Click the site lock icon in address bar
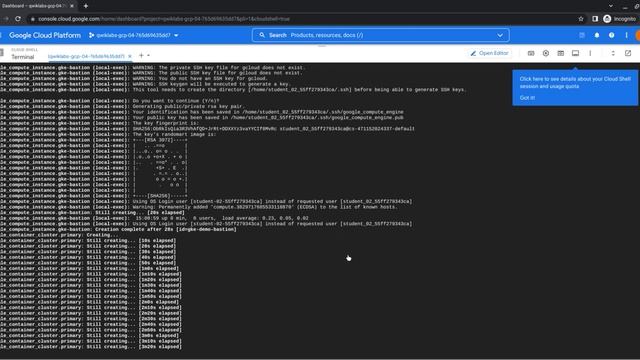This screenshot has height=360, width=640. pos(33,19)
